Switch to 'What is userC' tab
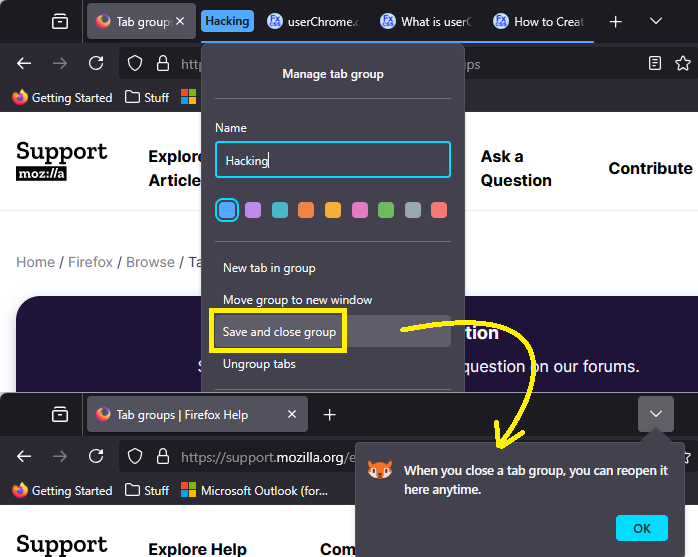 [426, 21]
